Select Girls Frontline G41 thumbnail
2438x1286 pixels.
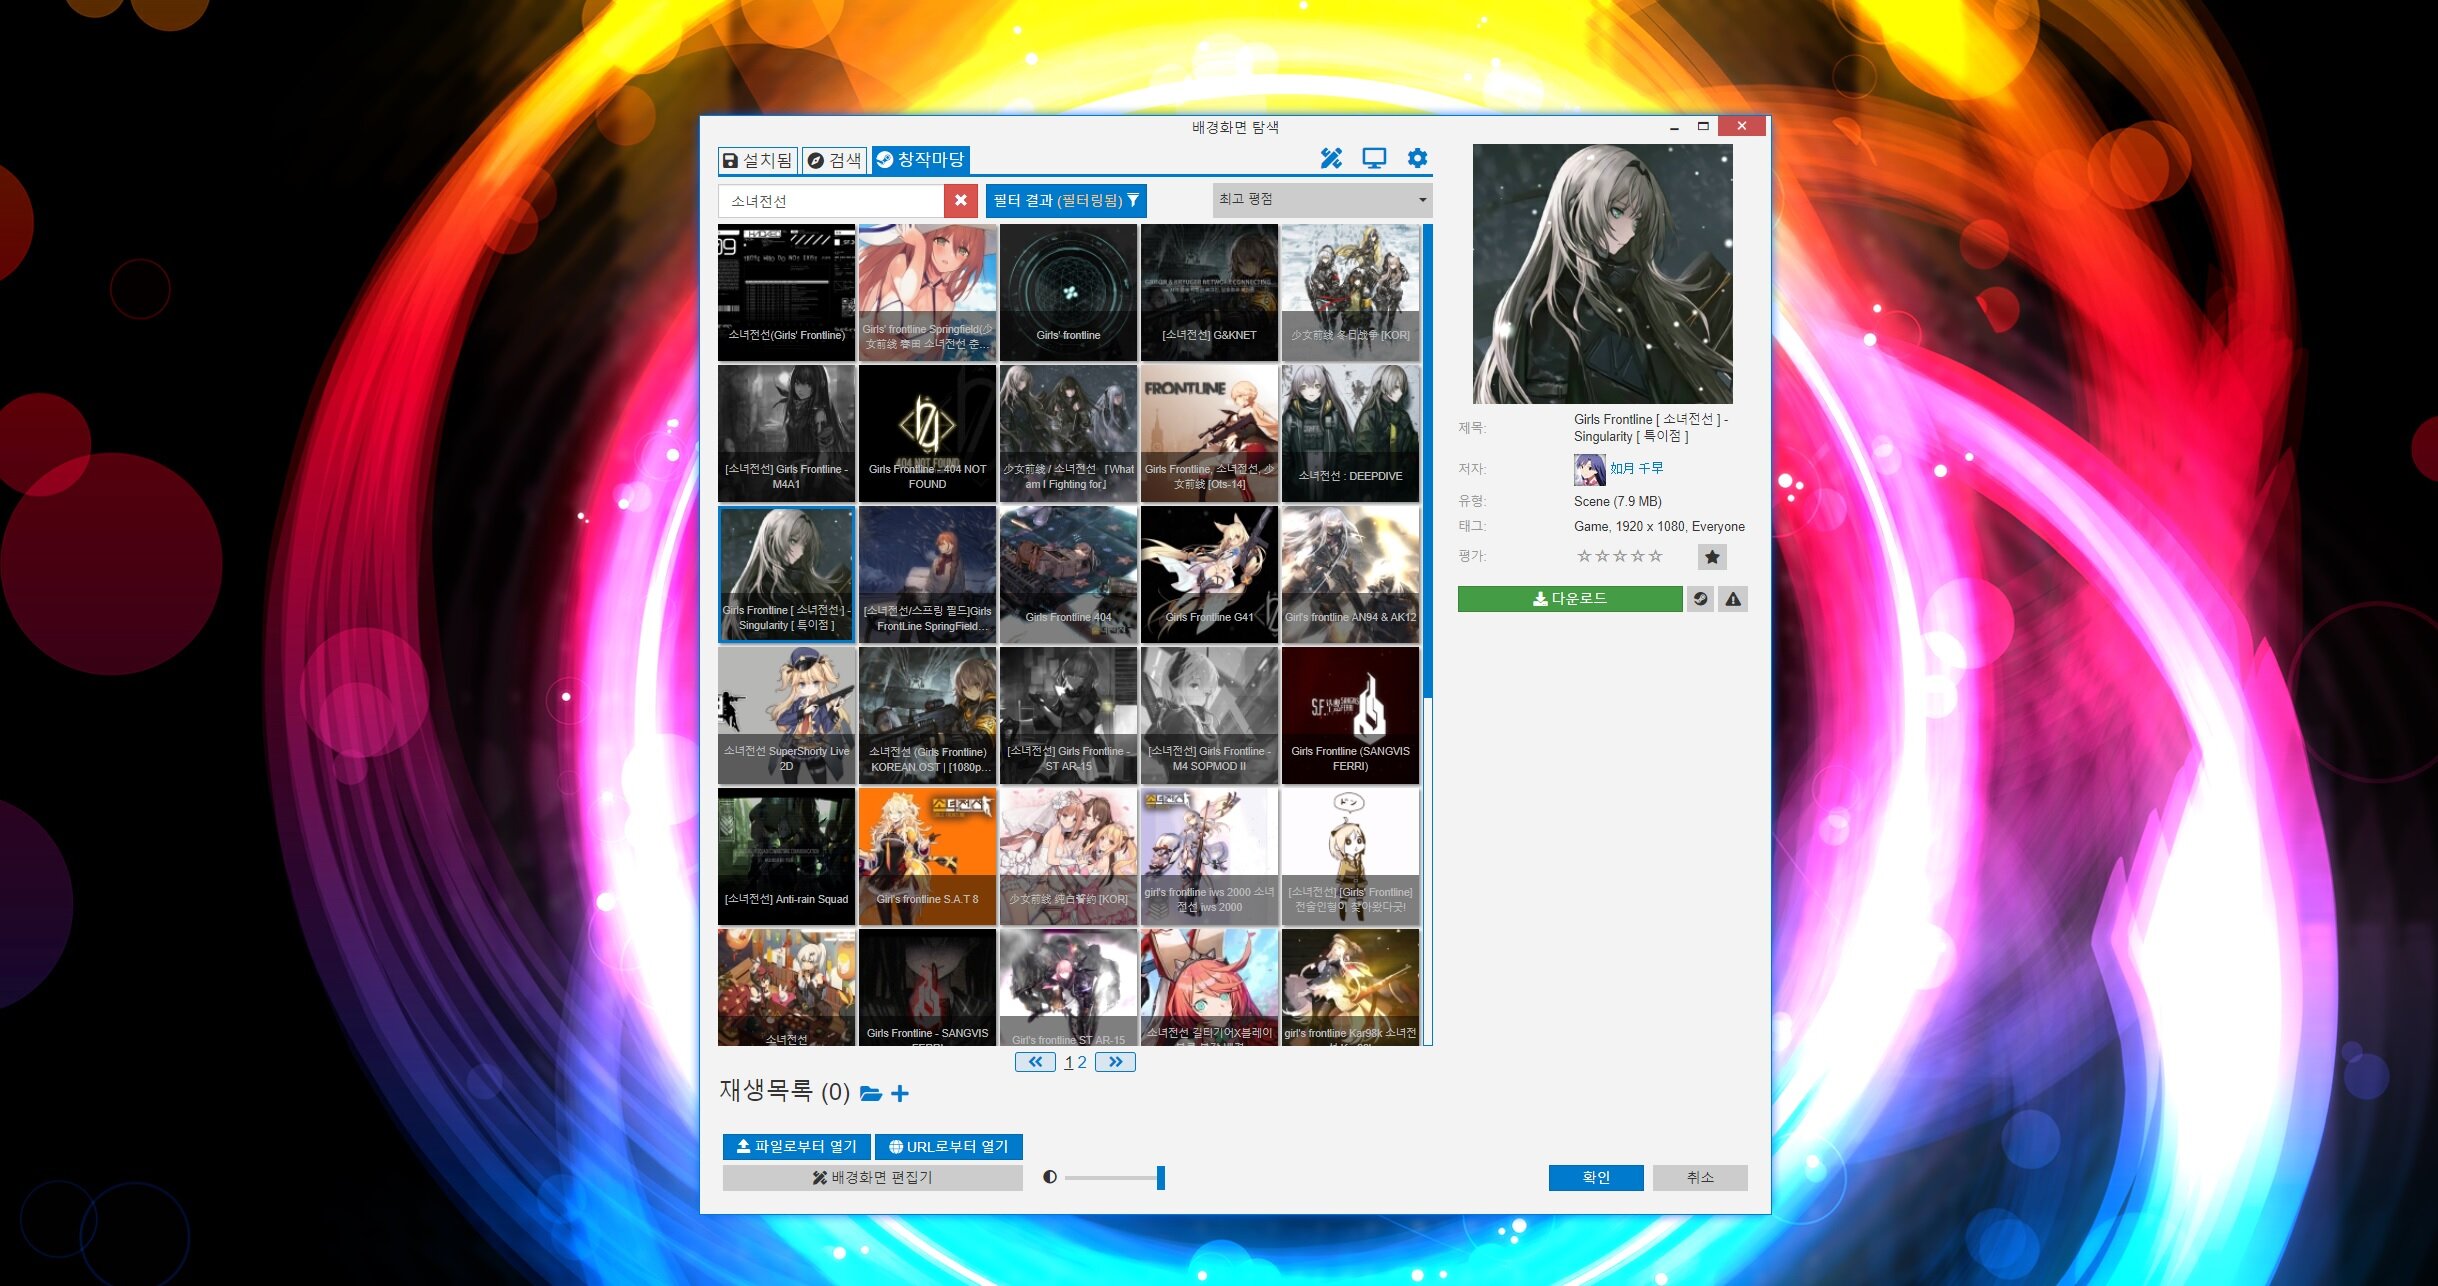pyautogui.click(x=1209, y=574)
